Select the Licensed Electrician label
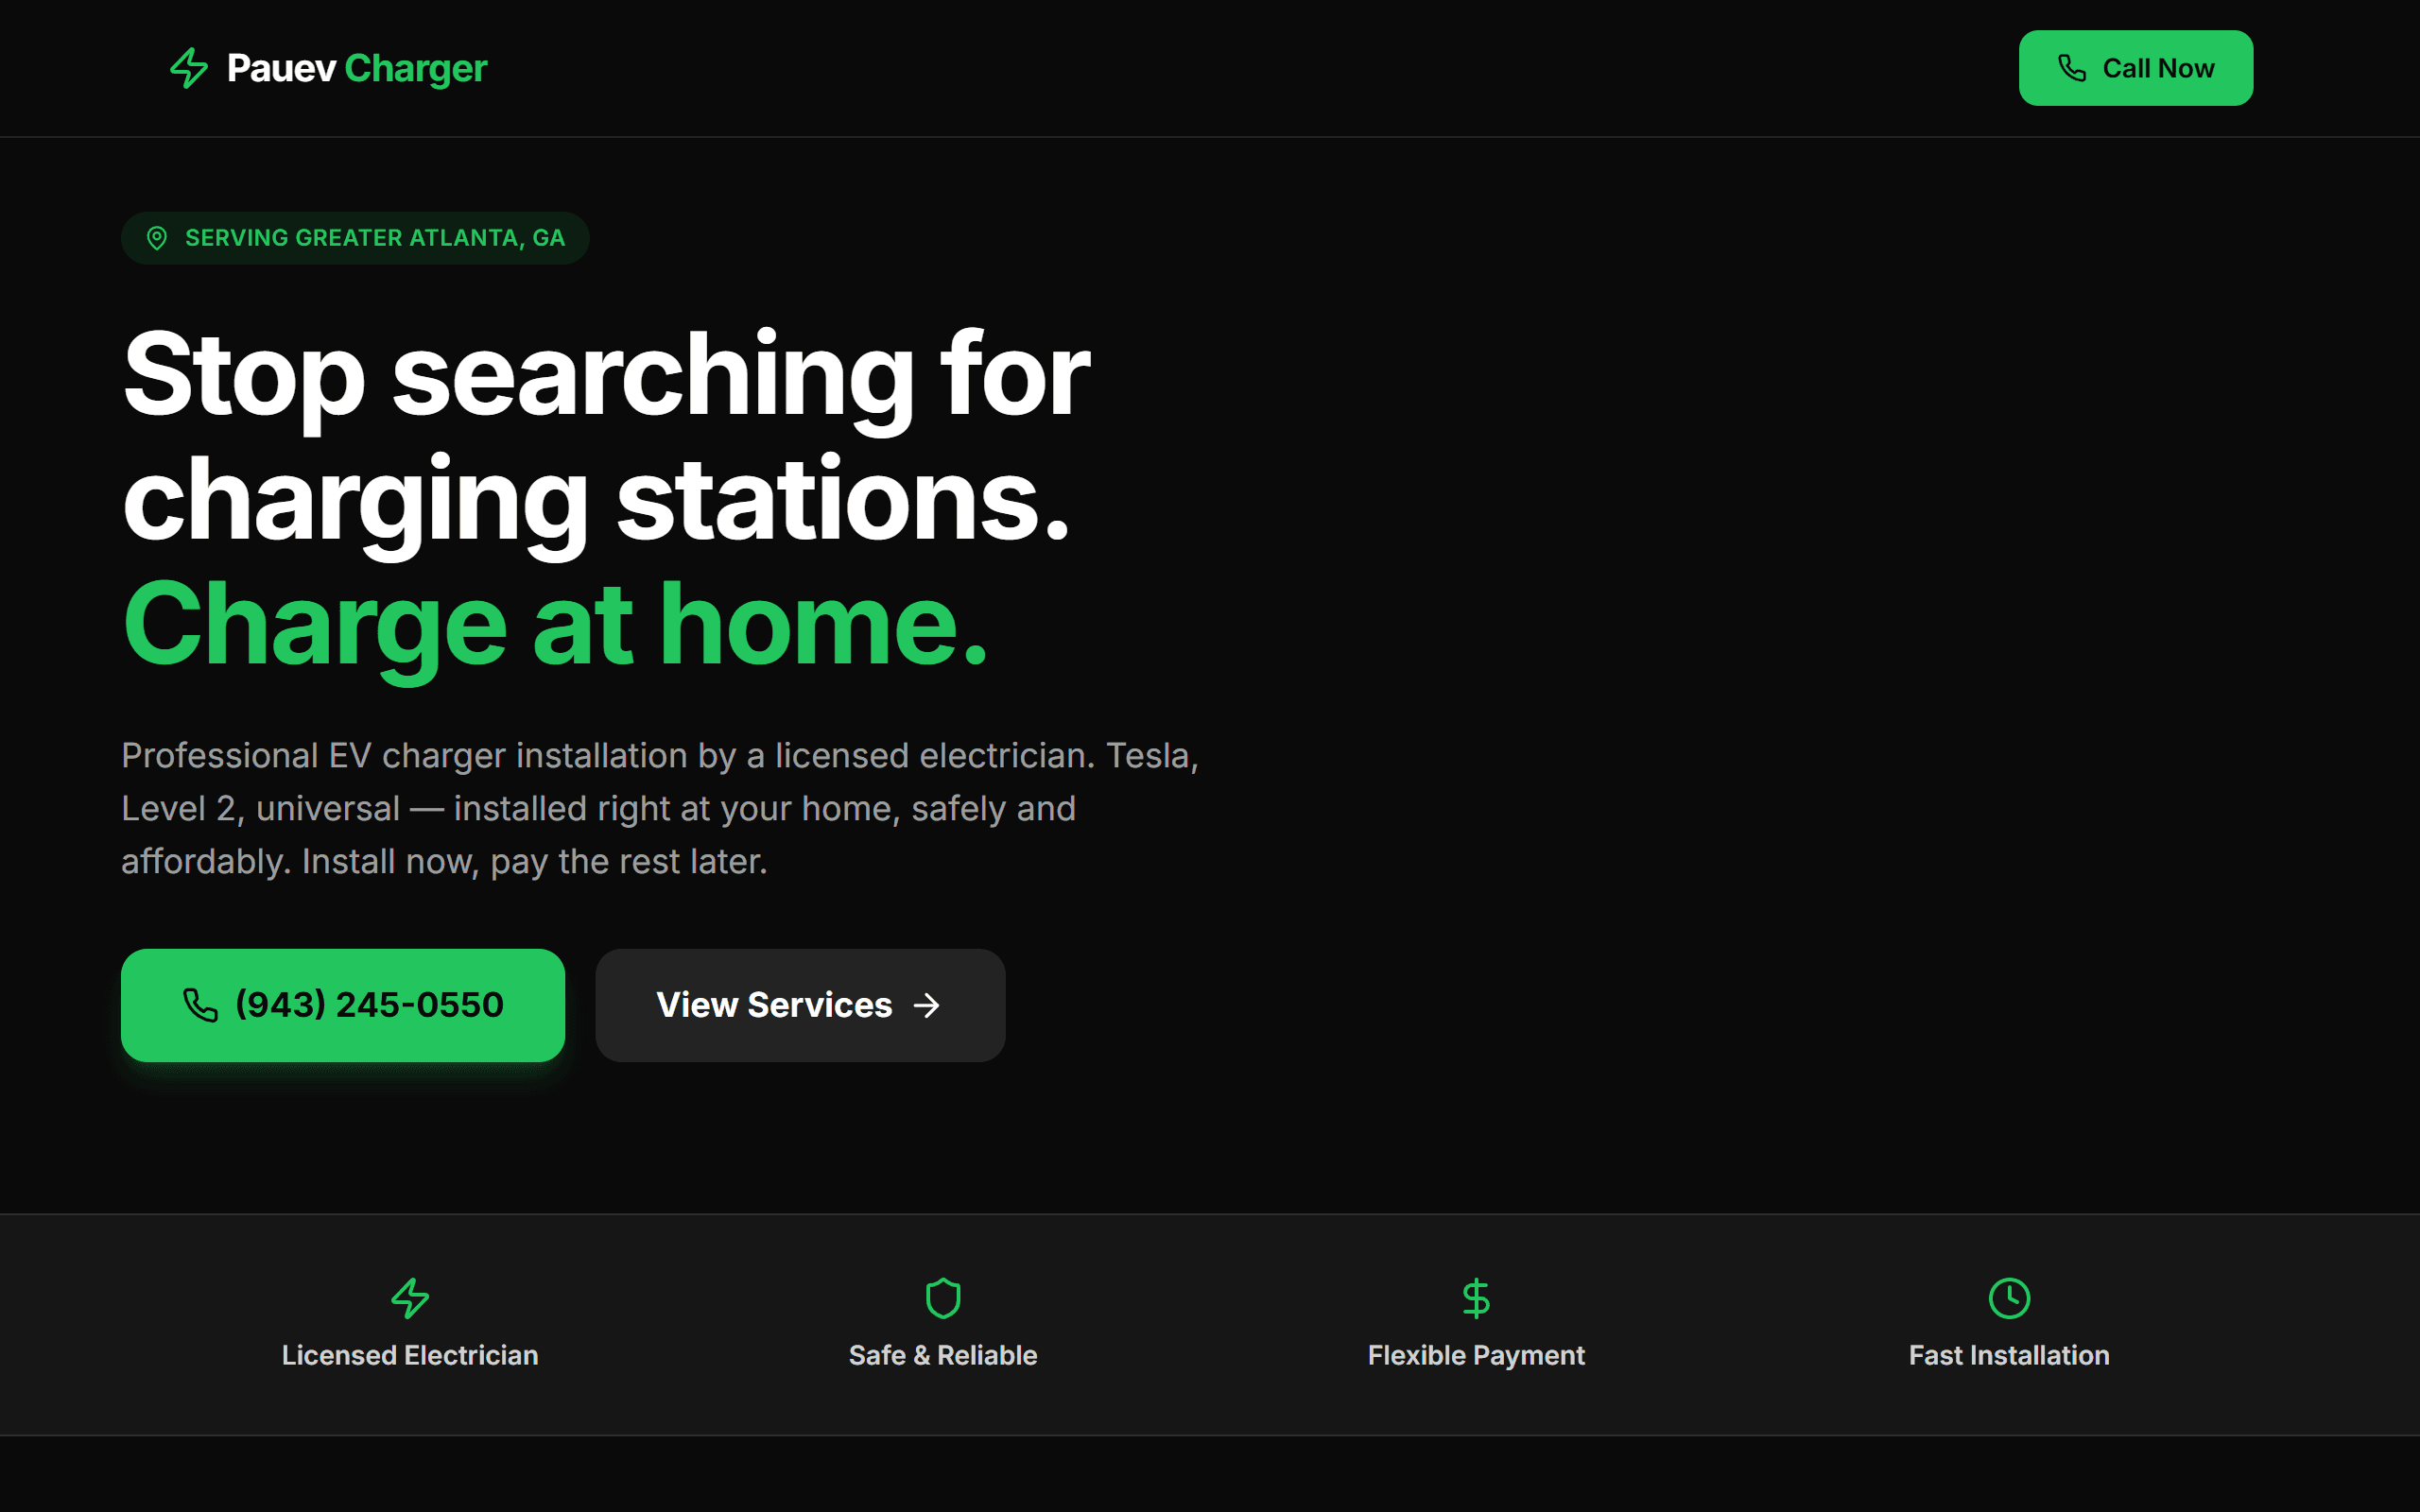The width and height of the screenshot is (2420, 1512). [410, 1355]
